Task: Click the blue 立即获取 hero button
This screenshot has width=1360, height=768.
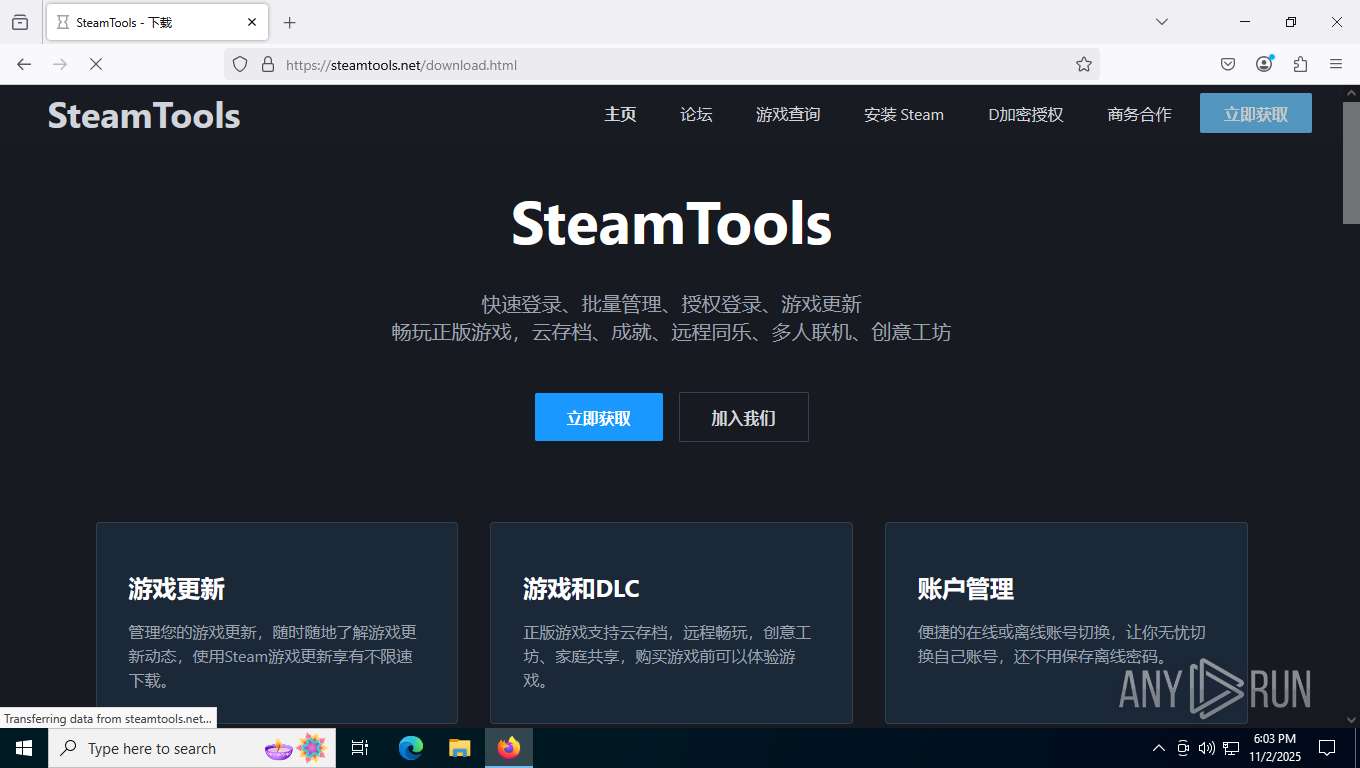Action: 599,417
